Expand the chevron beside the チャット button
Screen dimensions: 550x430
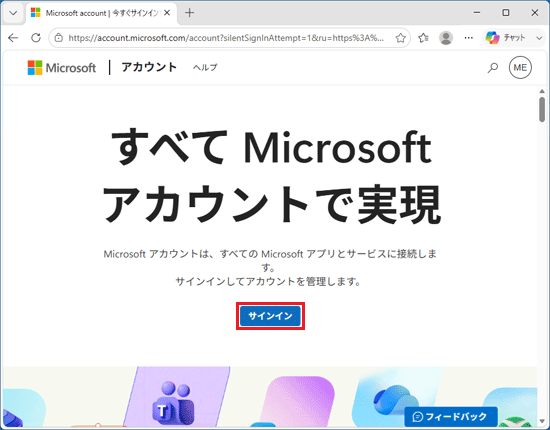point(539,38)
